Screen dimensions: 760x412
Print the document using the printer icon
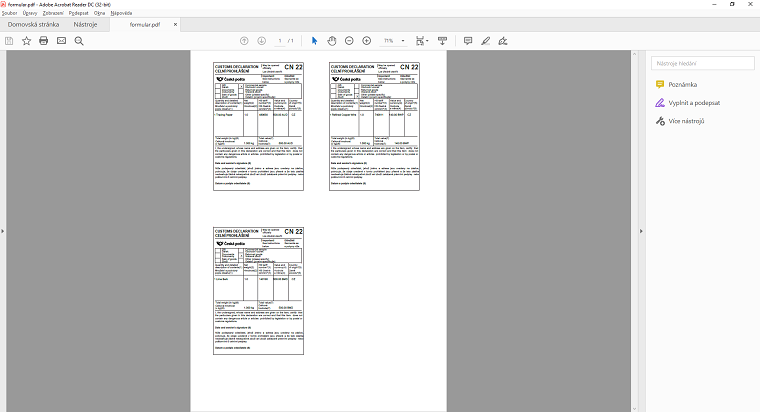click(x=43, y=41)
